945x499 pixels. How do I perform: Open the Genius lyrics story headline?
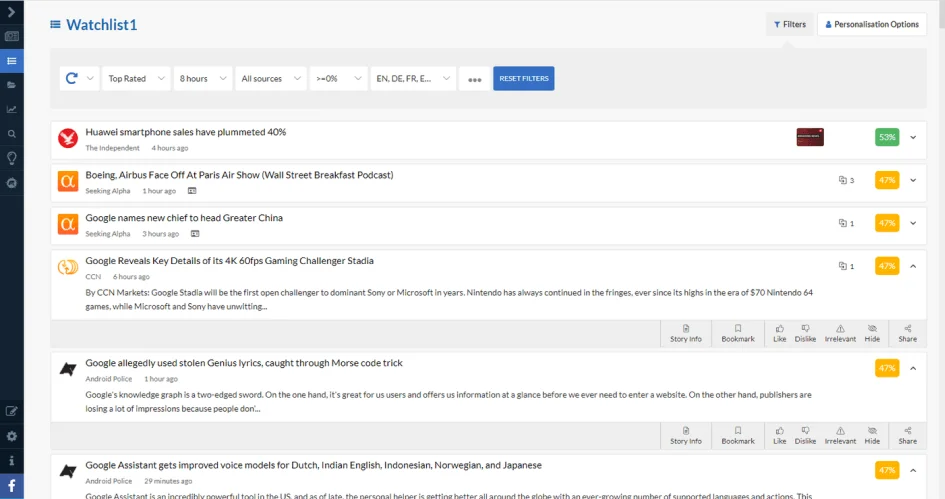[x=244, y=363]
